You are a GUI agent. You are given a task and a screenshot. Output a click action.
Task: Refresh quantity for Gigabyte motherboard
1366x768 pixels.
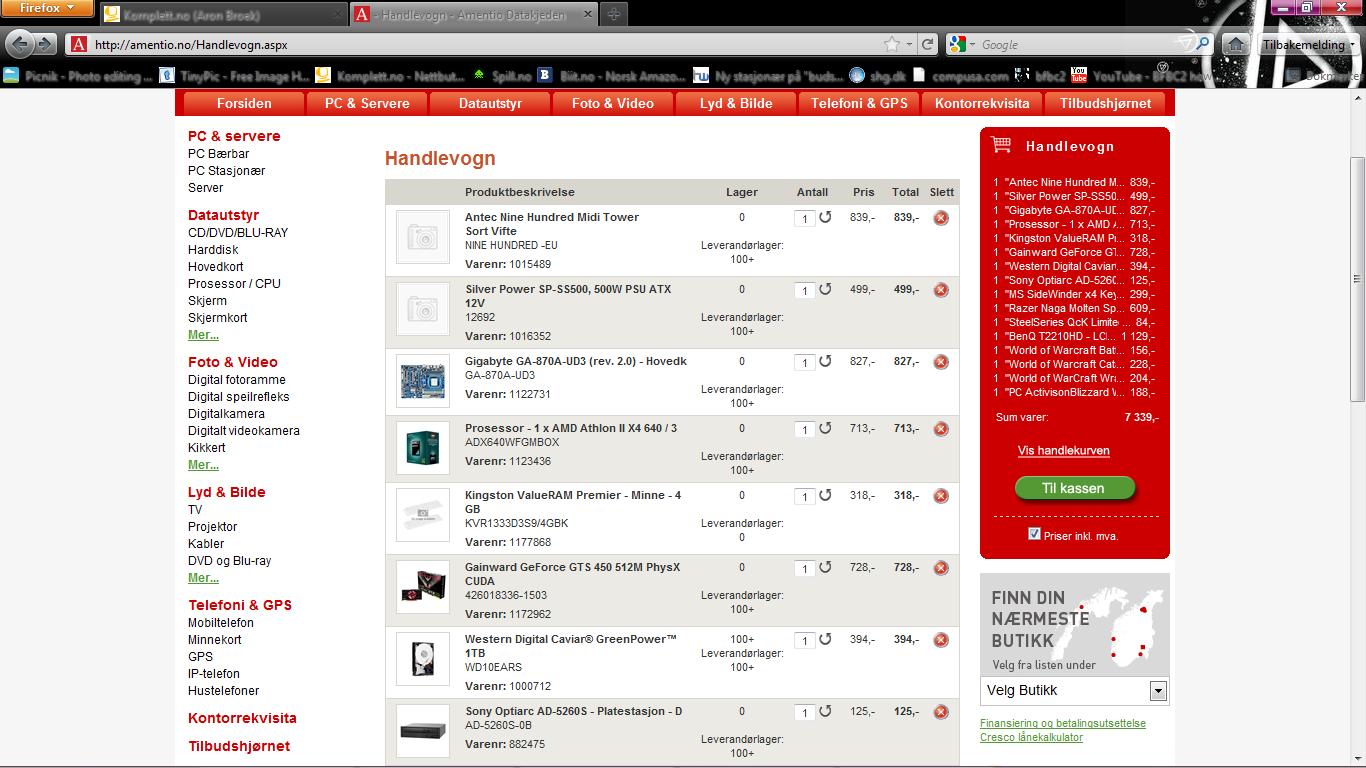pos(825,361)
